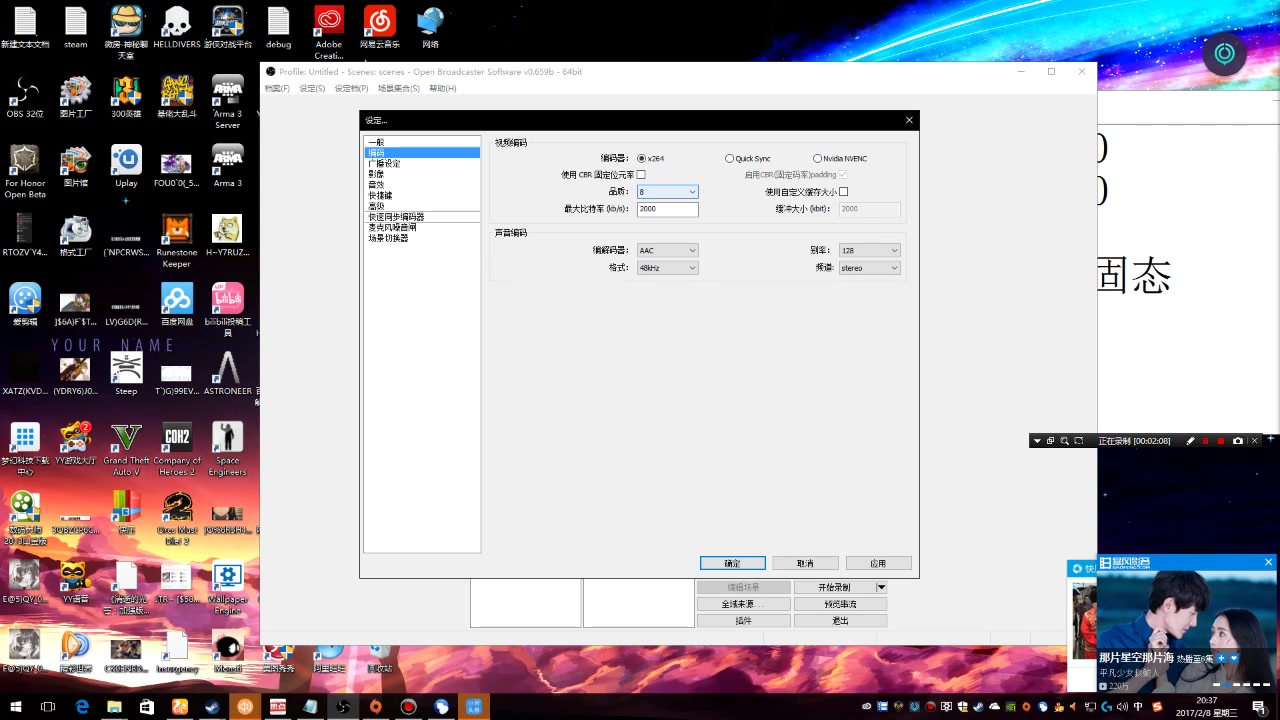Select 场景切换器 in the settings list

[422, 238]
